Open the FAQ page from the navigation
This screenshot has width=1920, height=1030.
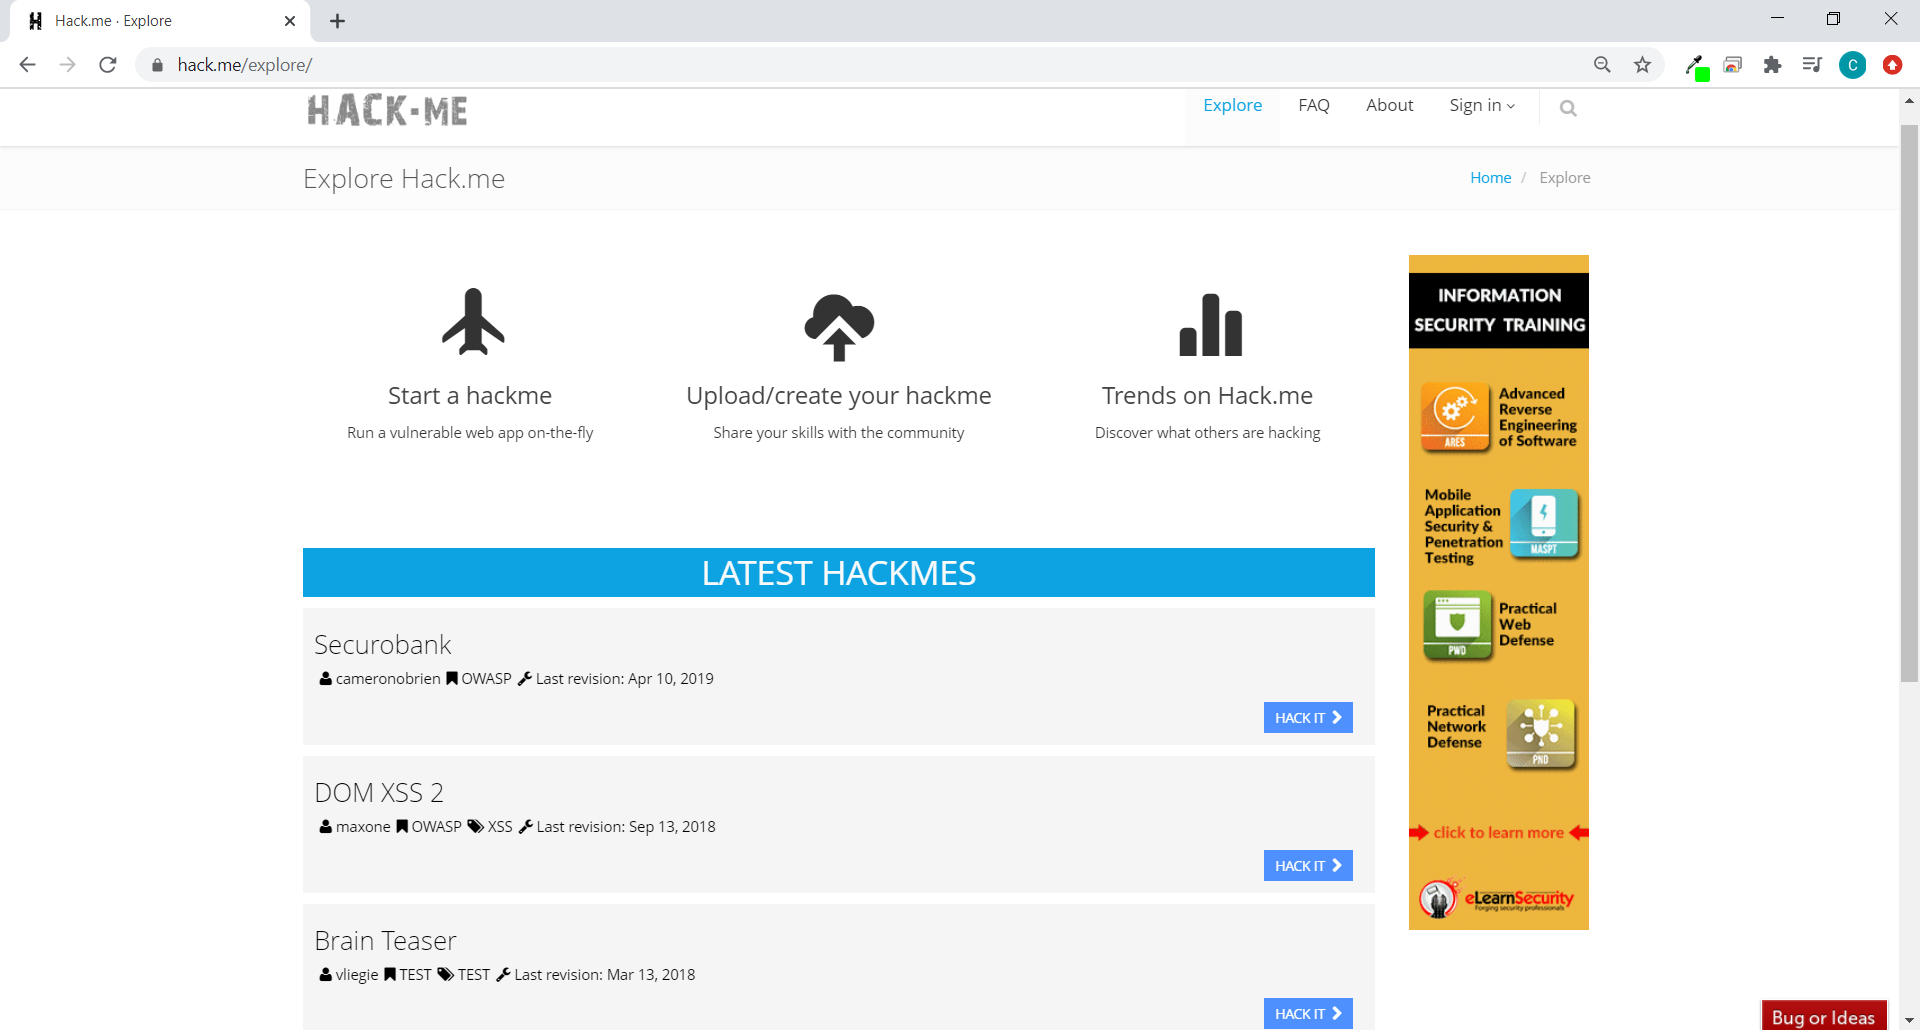(1314, 105)
